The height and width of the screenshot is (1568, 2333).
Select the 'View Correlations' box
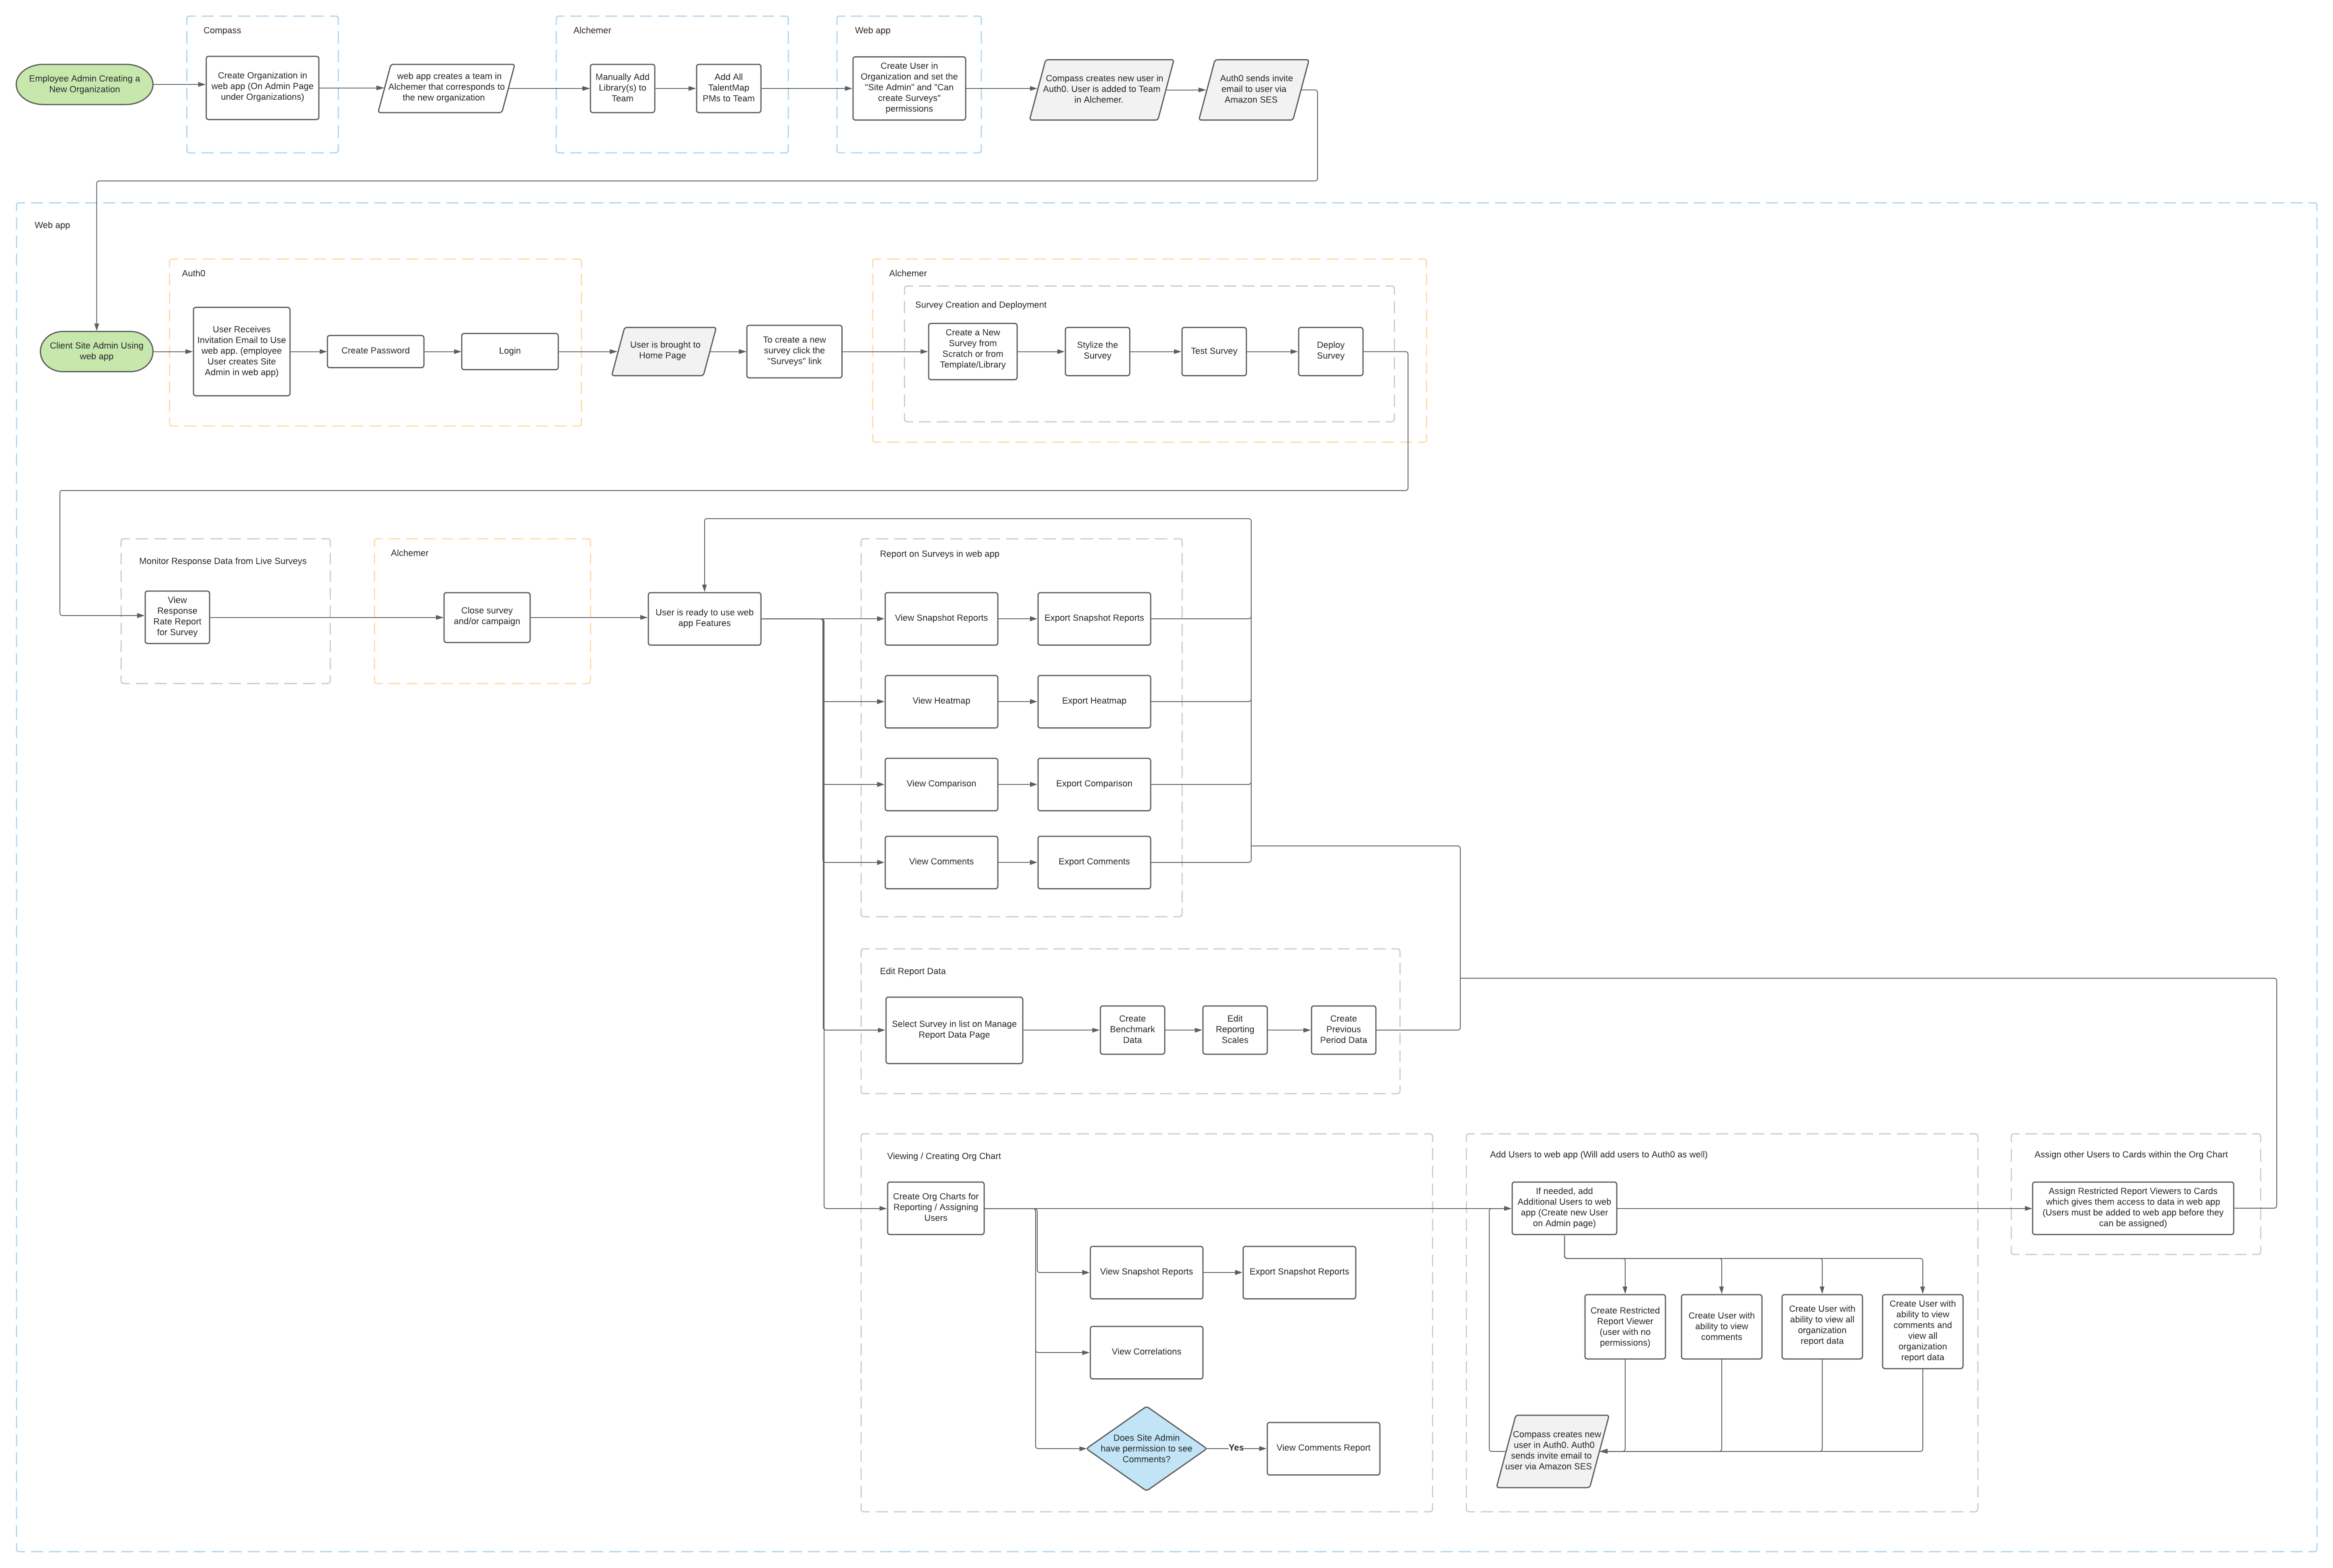tap(1146, 1352)
